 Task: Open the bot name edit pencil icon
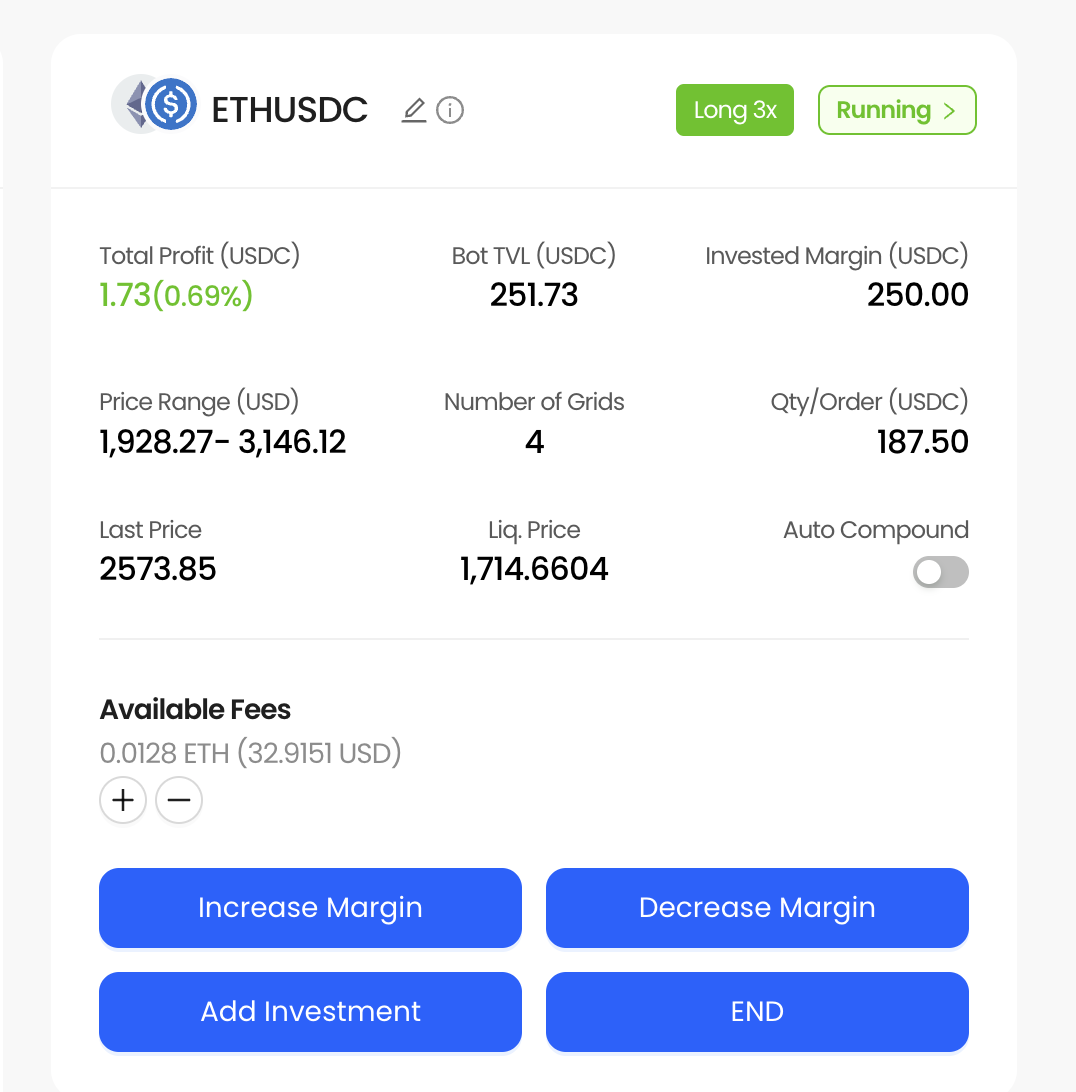pos(413,110)
